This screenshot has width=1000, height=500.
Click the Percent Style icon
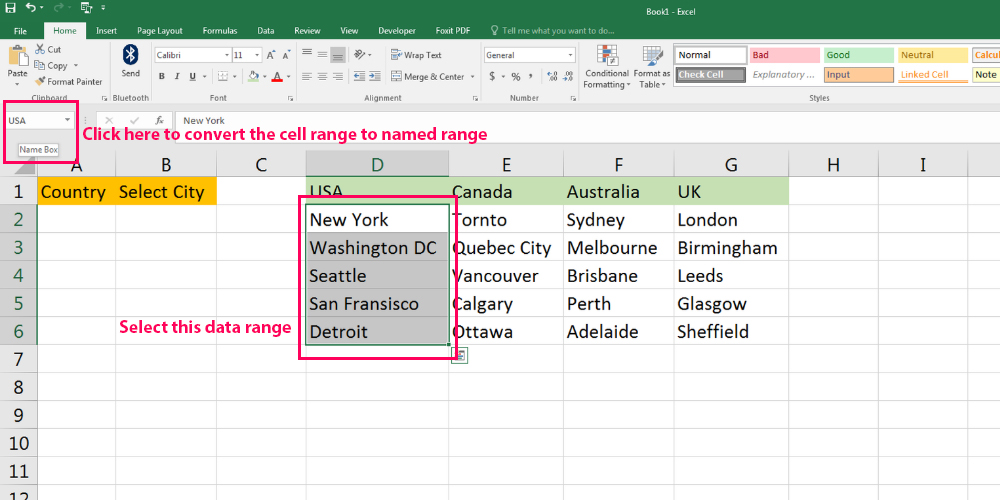pyautogui.click(x=515, y=77)
